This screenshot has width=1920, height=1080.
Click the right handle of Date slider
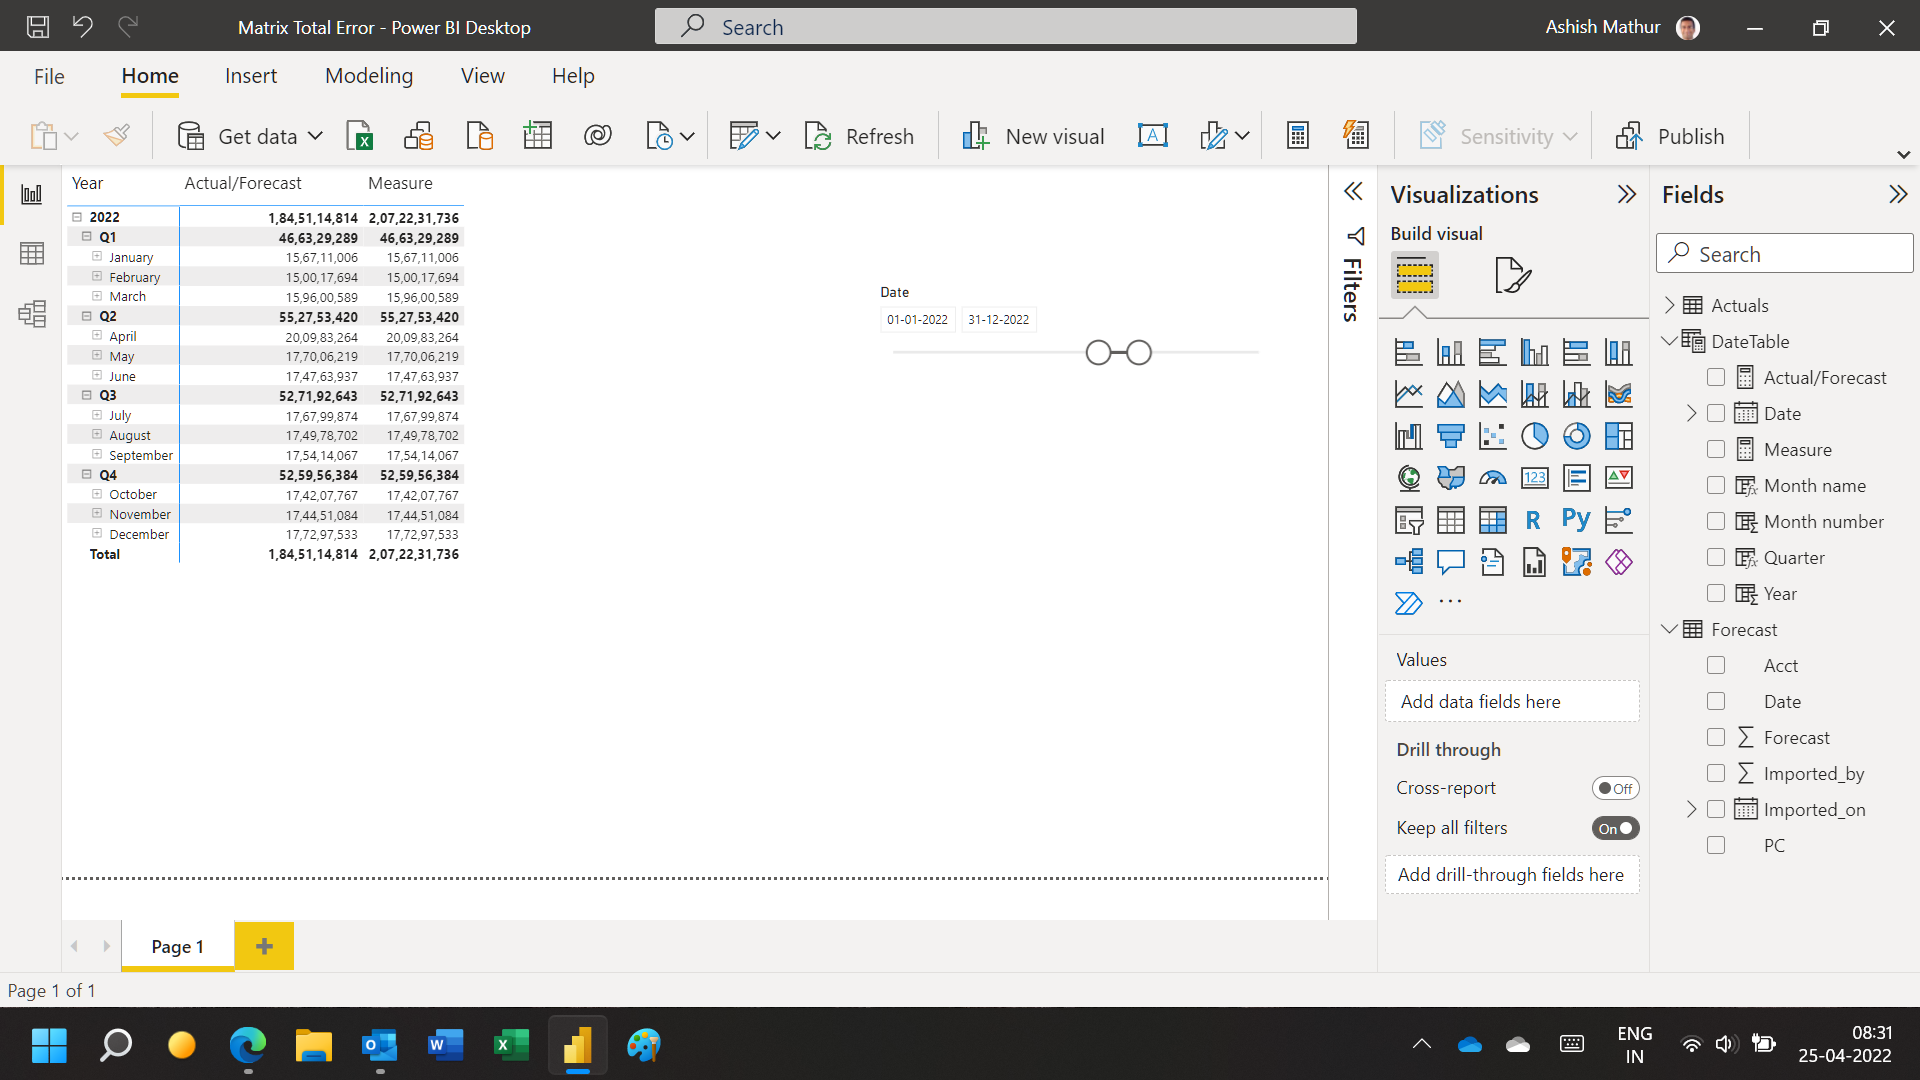coord(1139,353)
